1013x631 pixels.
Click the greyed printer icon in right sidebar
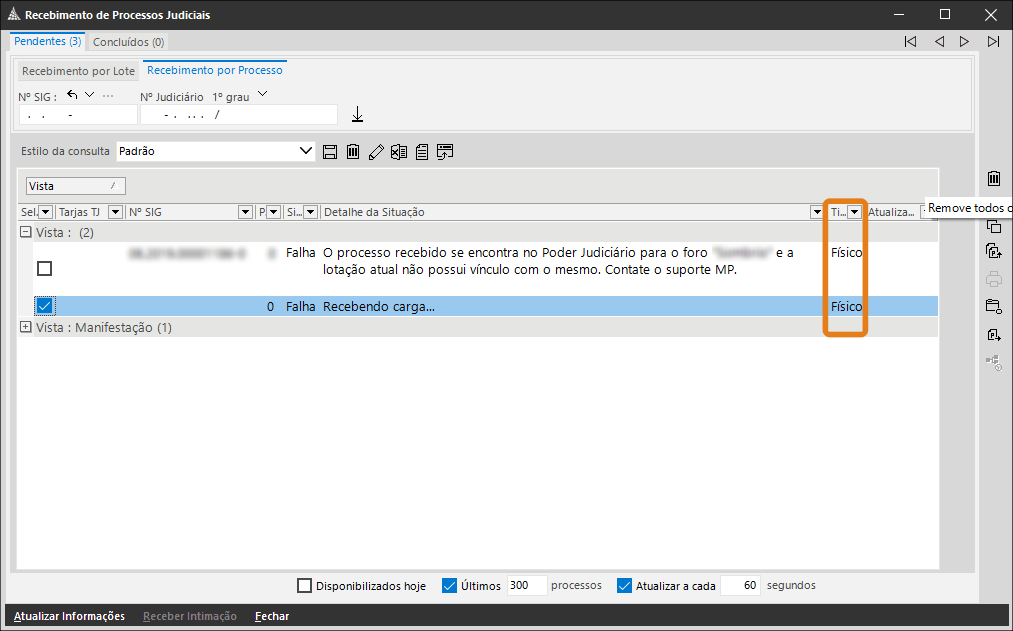[994, 279]
